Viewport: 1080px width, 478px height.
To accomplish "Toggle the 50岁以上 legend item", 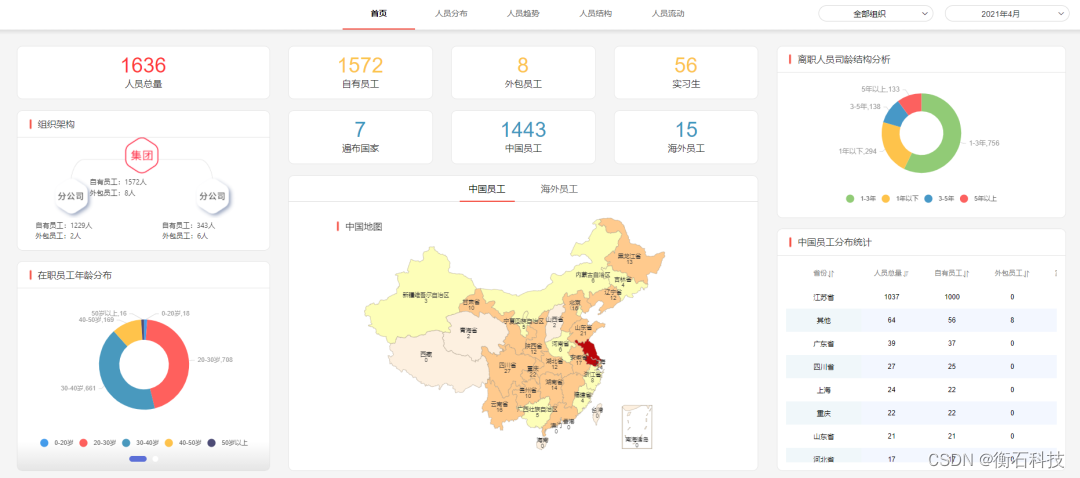I will point(227,443).
